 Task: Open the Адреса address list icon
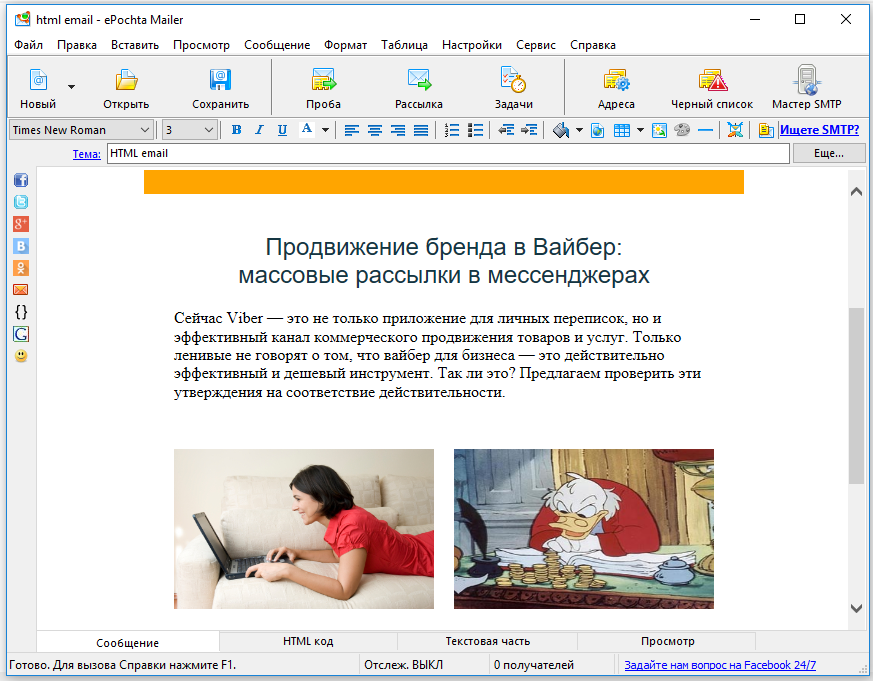(x=616, y=81)
